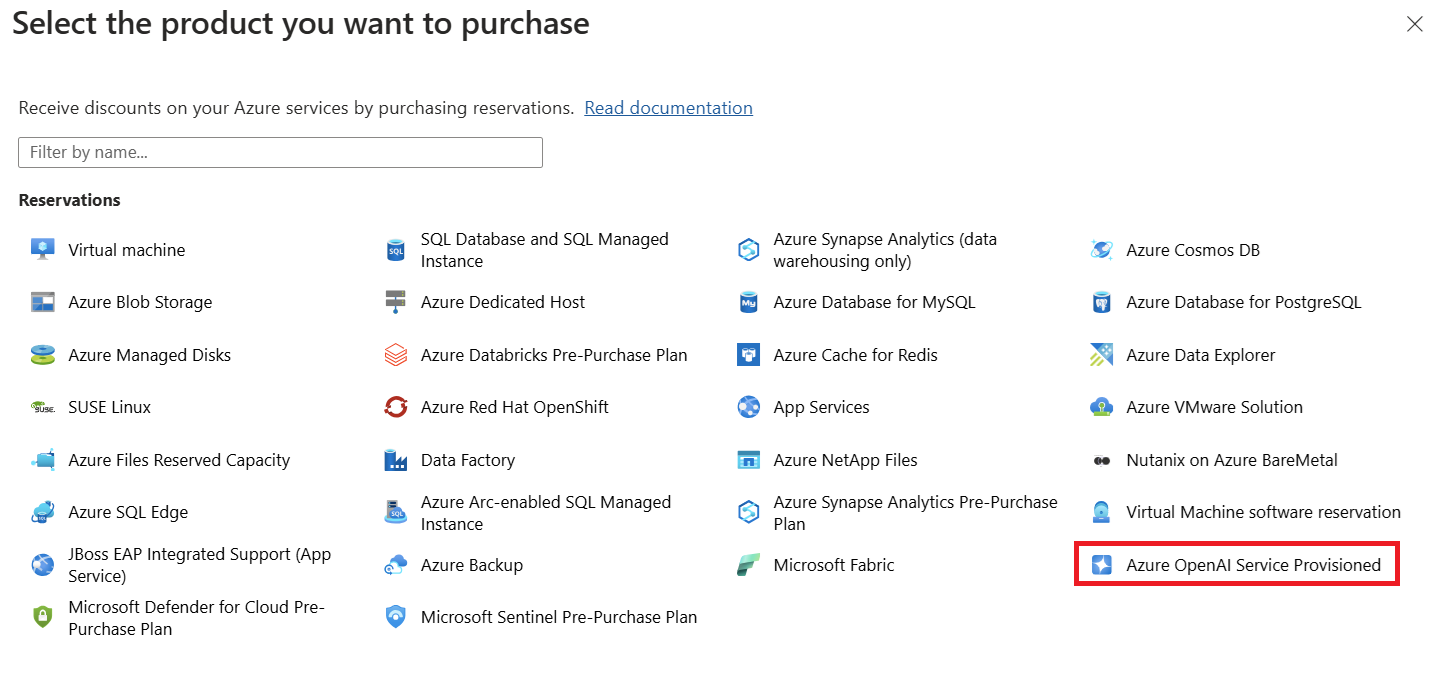Click the Azure Databricks Pre-Purchase Plan icon
Image resolution: width=1451 pixels, height=680 pixels.
(x=395, y=355)
